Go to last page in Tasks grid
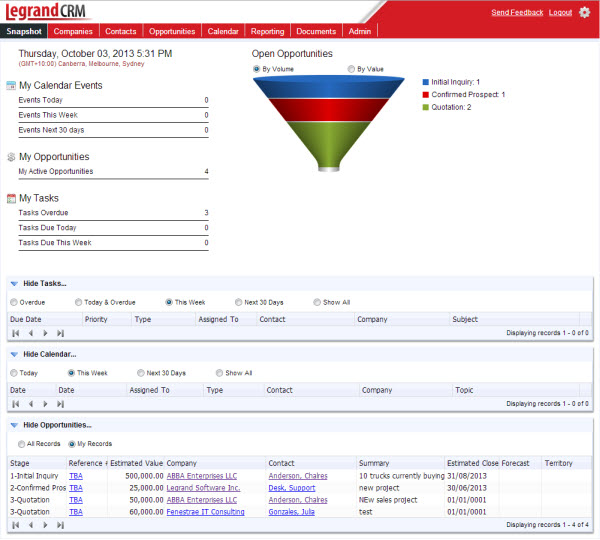Viewport: 600px width, 540px height. click(x=60, y=333)
